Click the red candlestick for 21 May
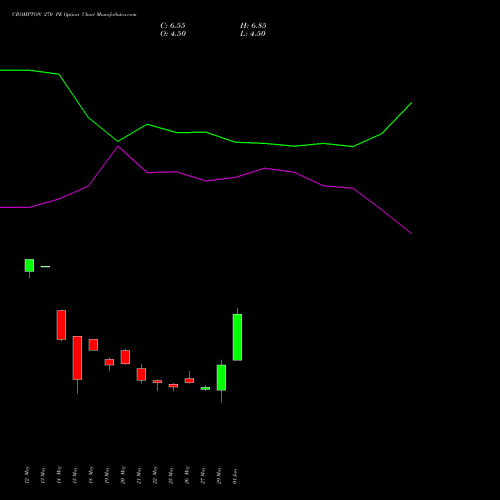The width and height of the screenshot is (500, 500). point(141,374)
